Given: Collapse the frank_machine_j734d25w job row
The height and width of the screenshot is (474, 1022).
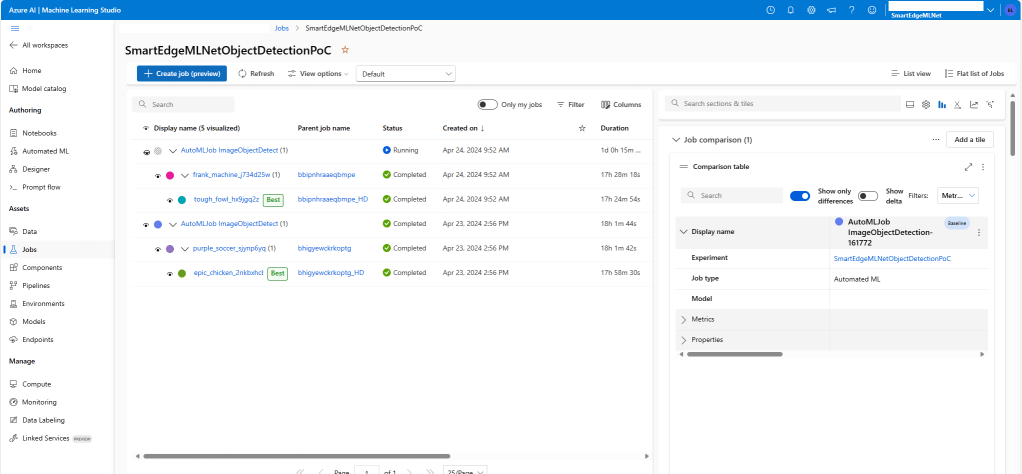Looking at the screenshot, I should point(184,175).
